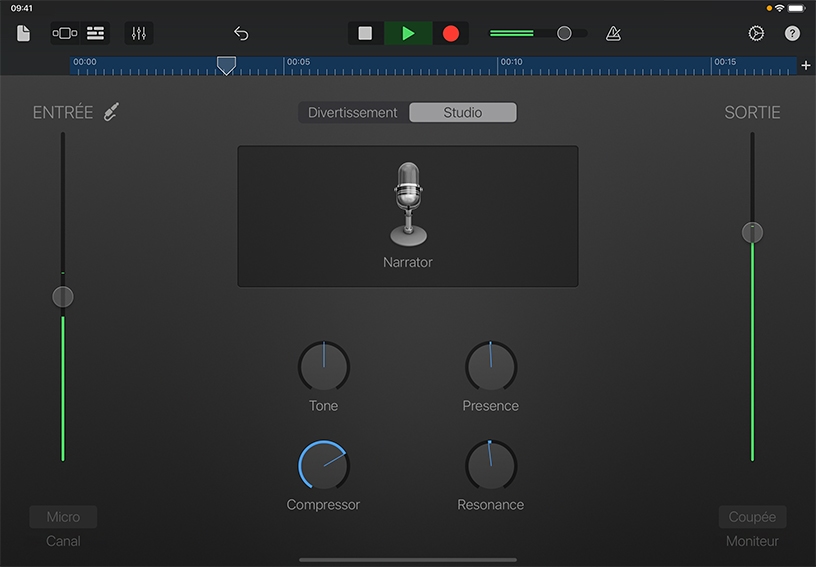Click the Narrator preset name
The width and height of the screenshot is (816, 567).
(x=408, y=262)
